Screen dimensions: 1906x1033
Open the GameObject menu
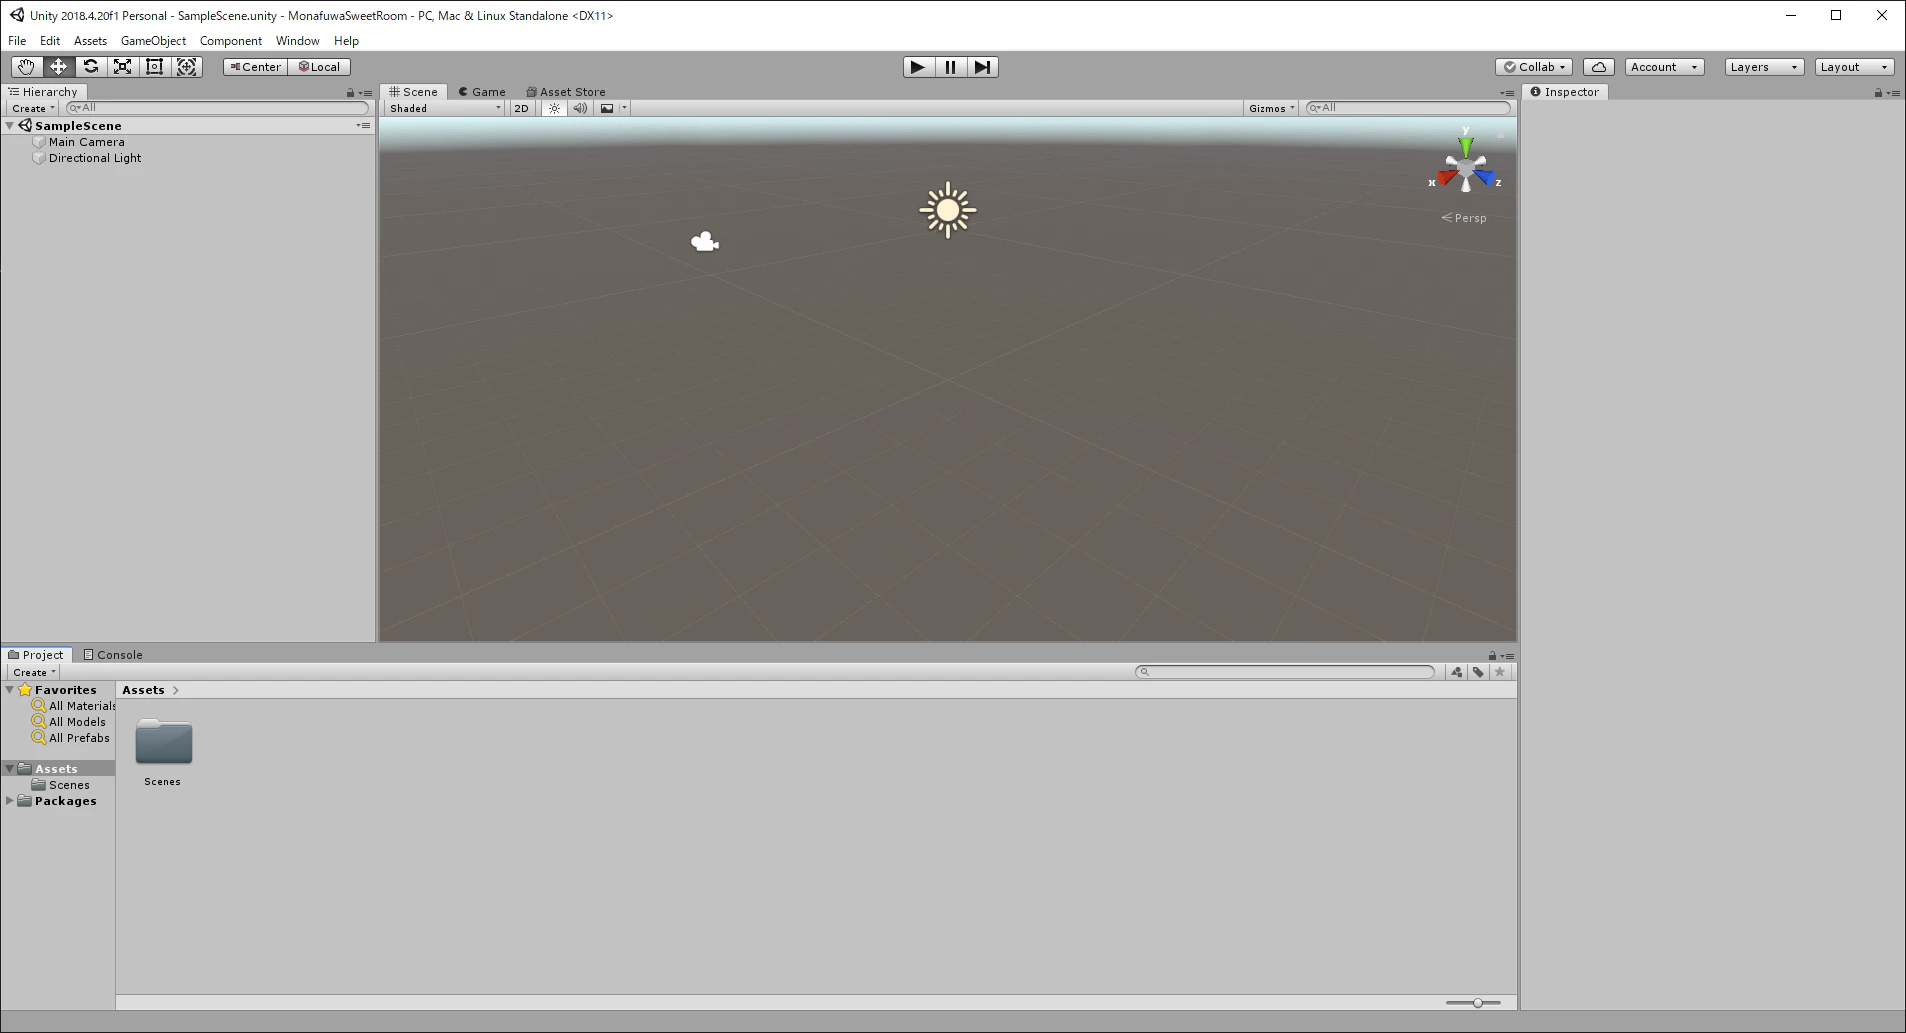point(153,41)
